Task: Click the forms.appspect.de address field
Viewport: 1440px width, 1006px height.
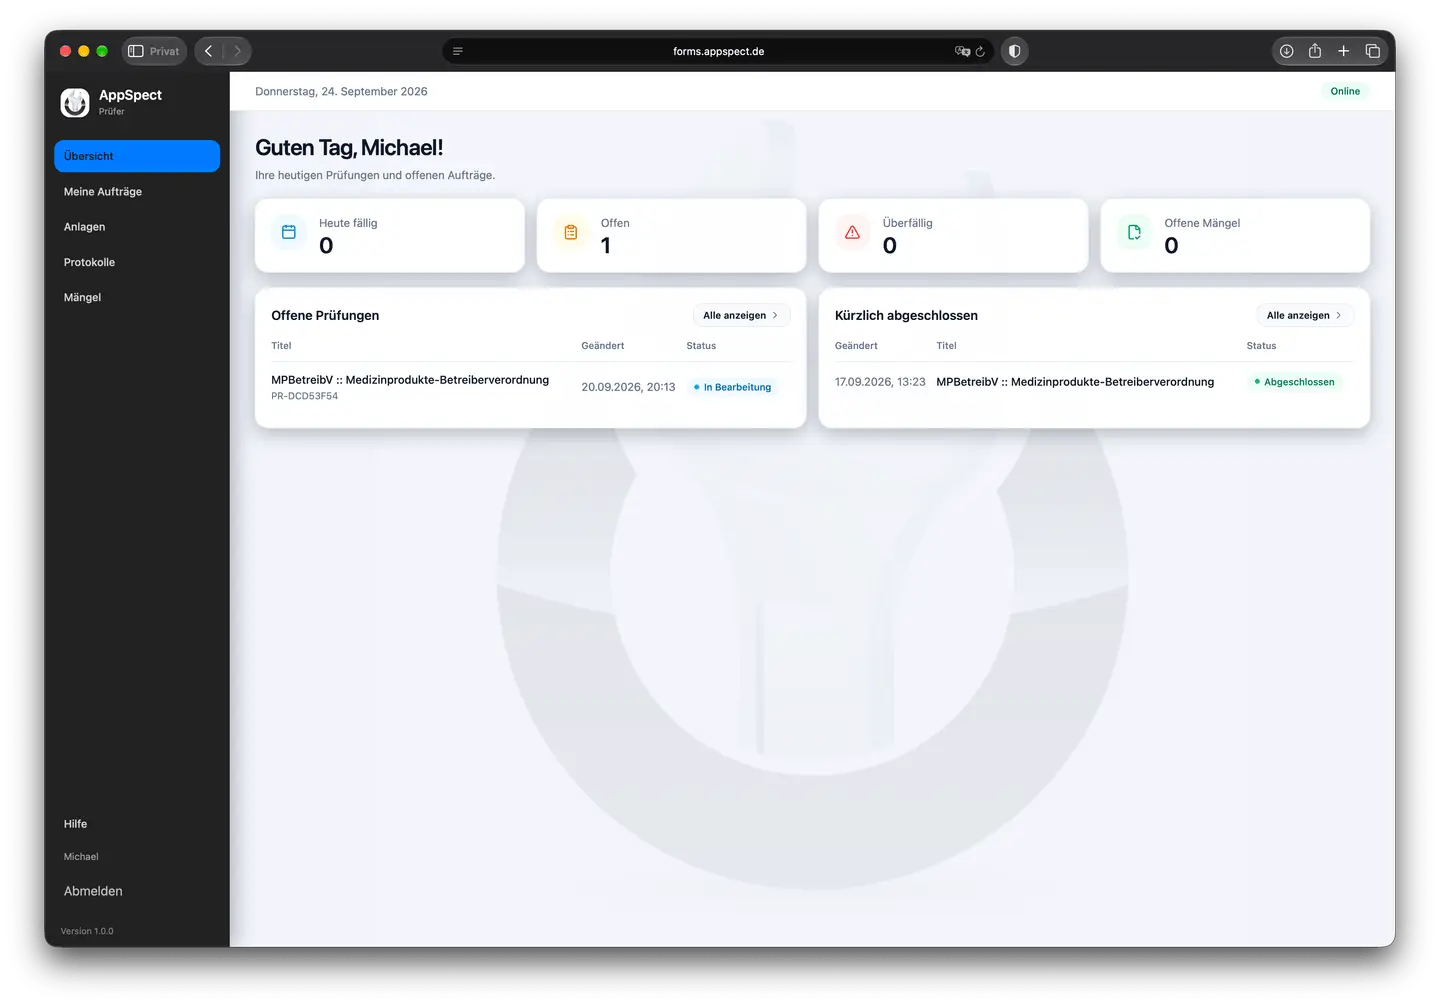Action: coord(718,51)
